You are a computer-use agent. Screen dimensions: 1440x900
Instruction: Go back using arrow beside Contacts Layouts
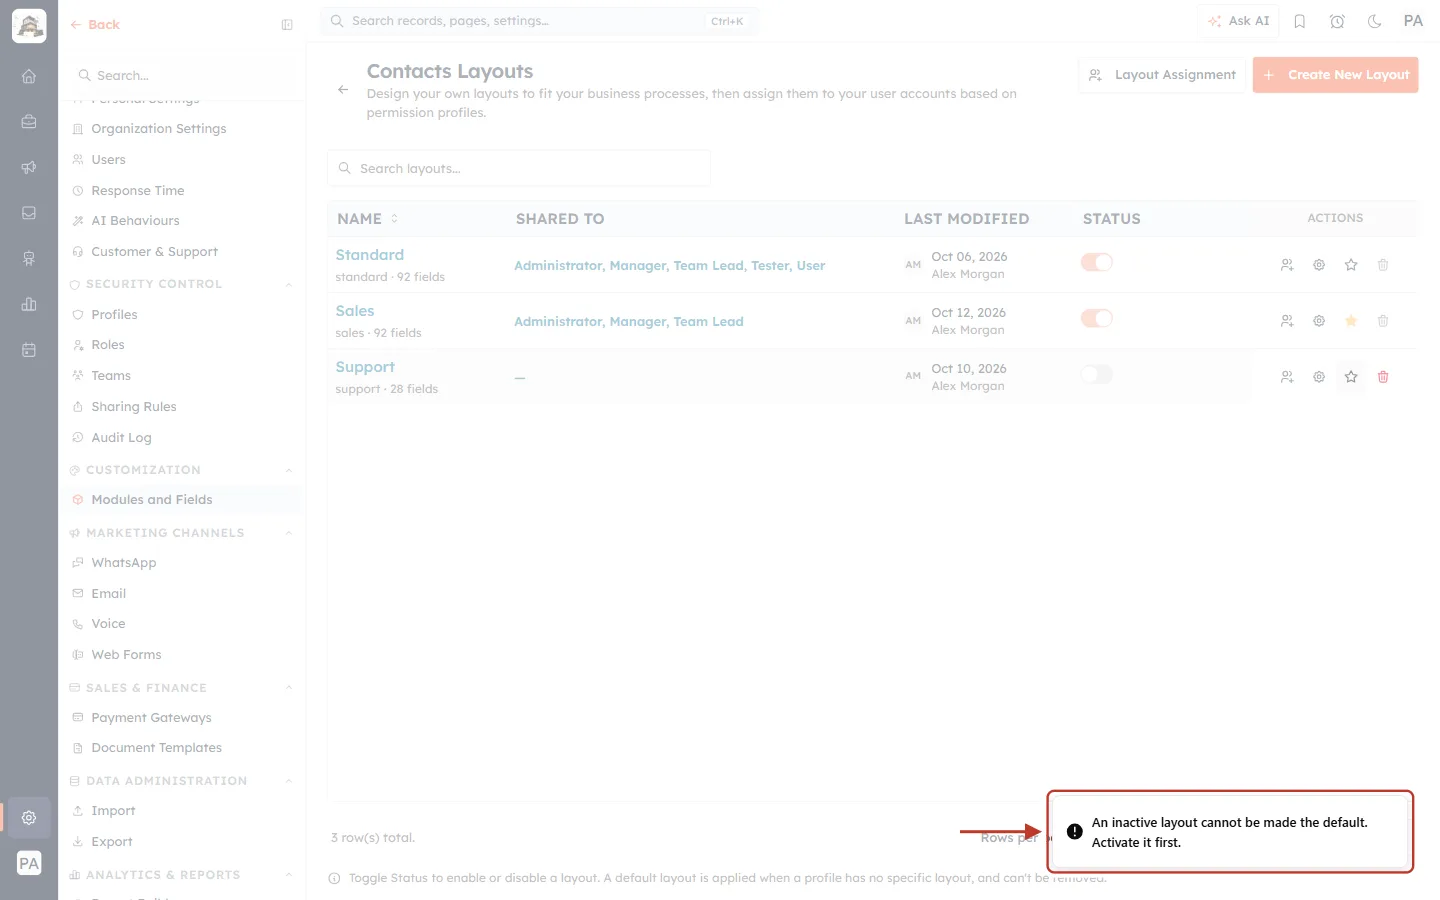coord(343,90)
